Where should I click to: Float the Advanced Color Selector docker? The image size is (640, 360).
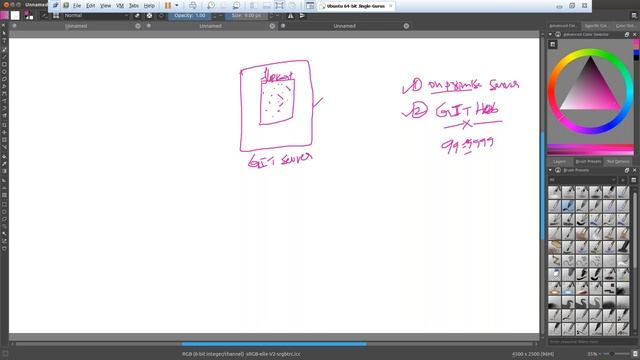[x=627, y=35]
